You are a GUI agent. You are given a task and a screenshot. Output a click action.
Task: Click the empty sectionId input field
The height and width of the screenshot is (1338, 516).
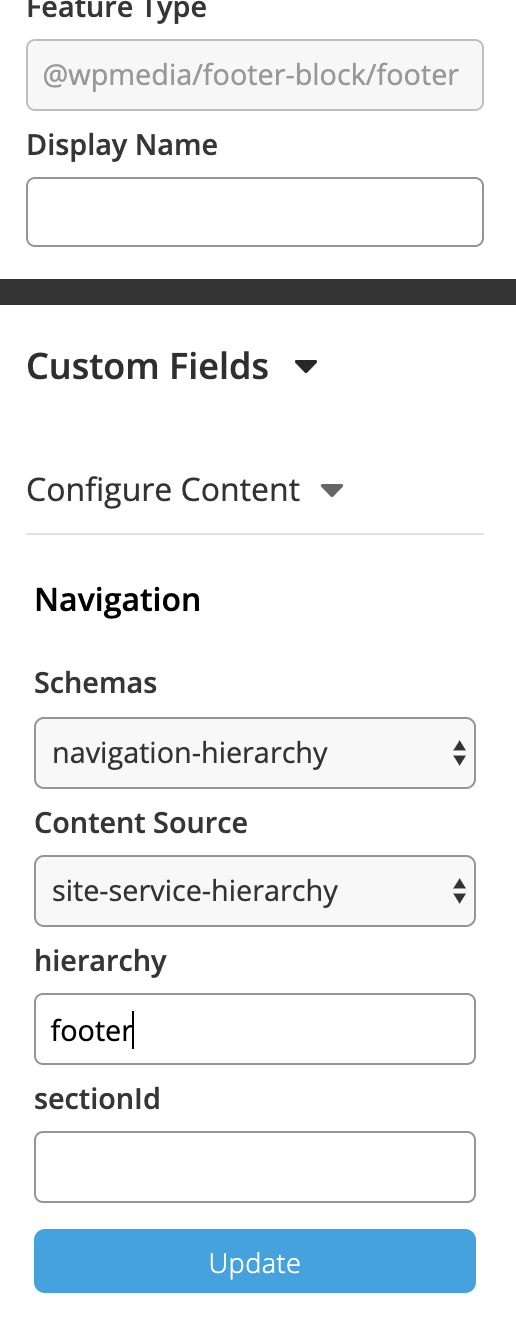[255, 1167]
